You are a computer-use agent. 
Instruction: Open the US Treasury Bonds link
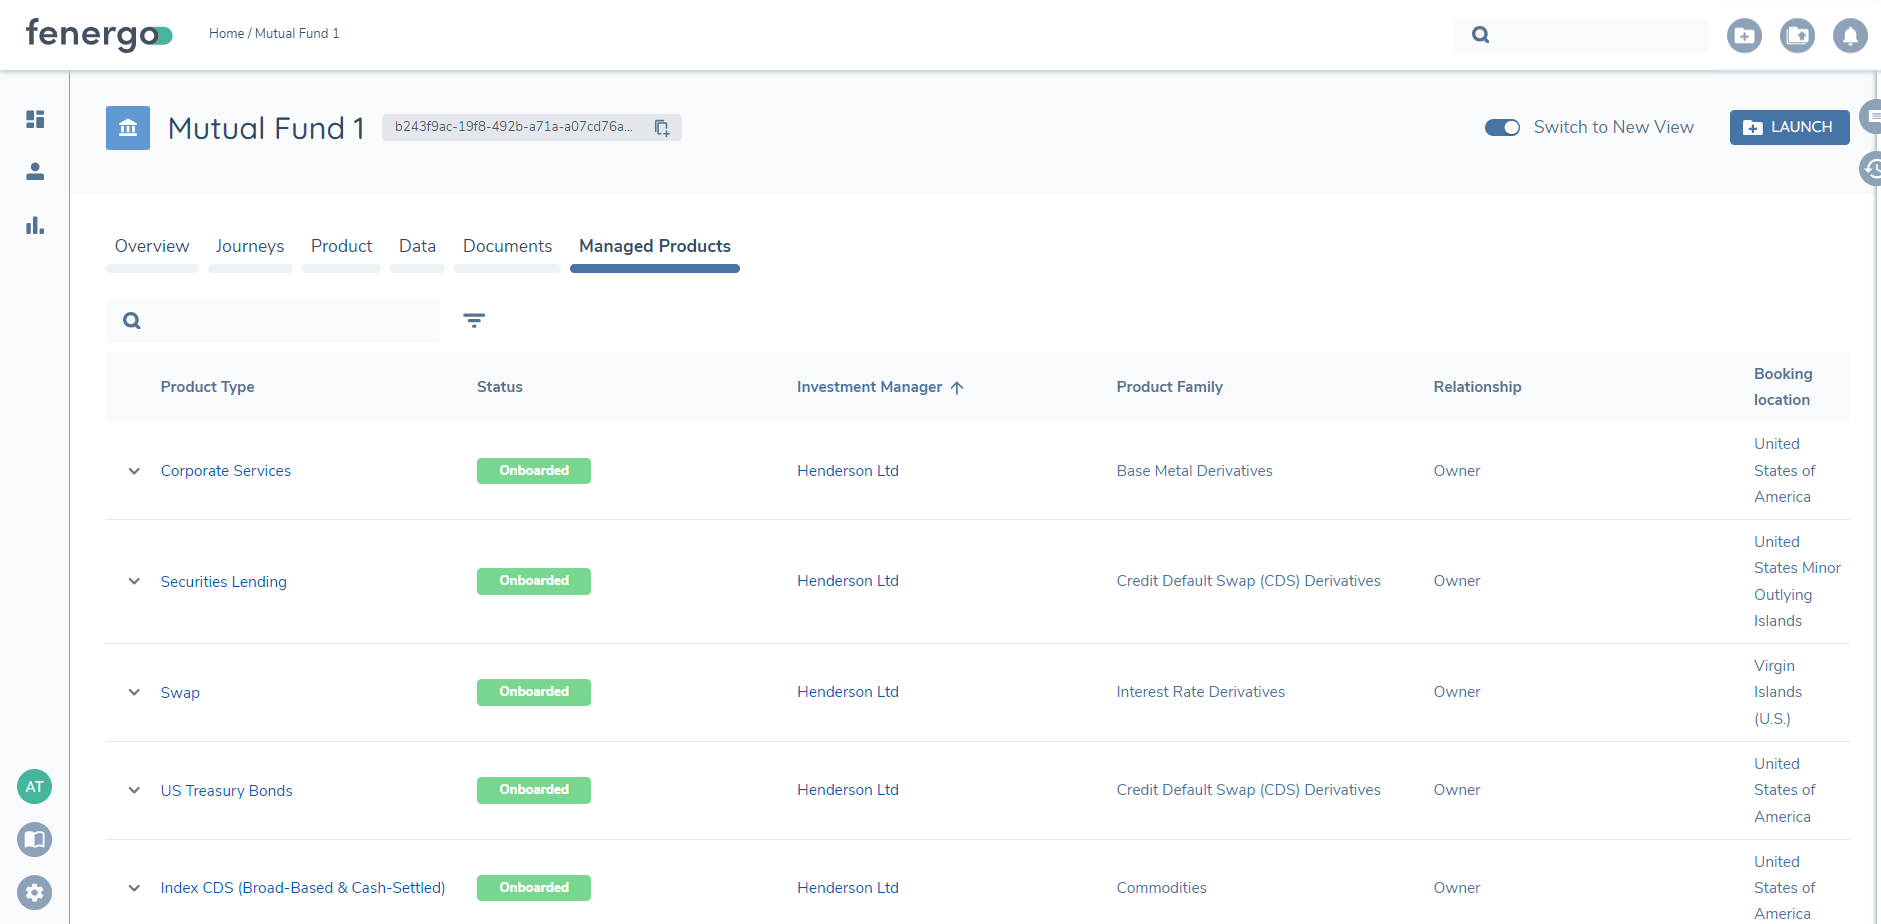[227, 791]
